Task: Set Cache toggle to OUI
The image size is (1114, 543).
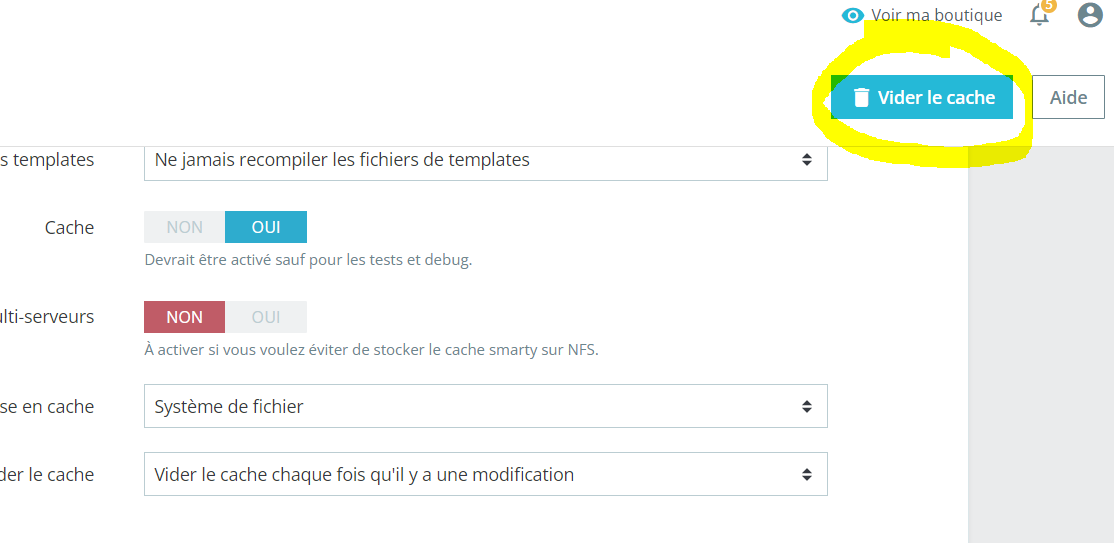Action: click(266, 227)
